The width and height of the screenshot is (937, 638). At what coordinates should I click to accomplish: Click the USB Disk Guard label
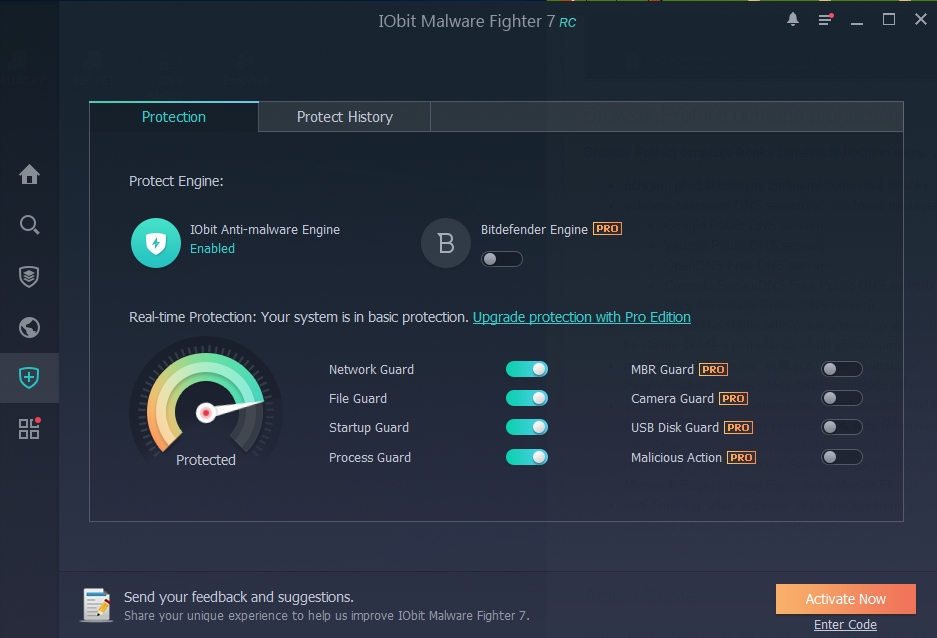coord(675,428)
